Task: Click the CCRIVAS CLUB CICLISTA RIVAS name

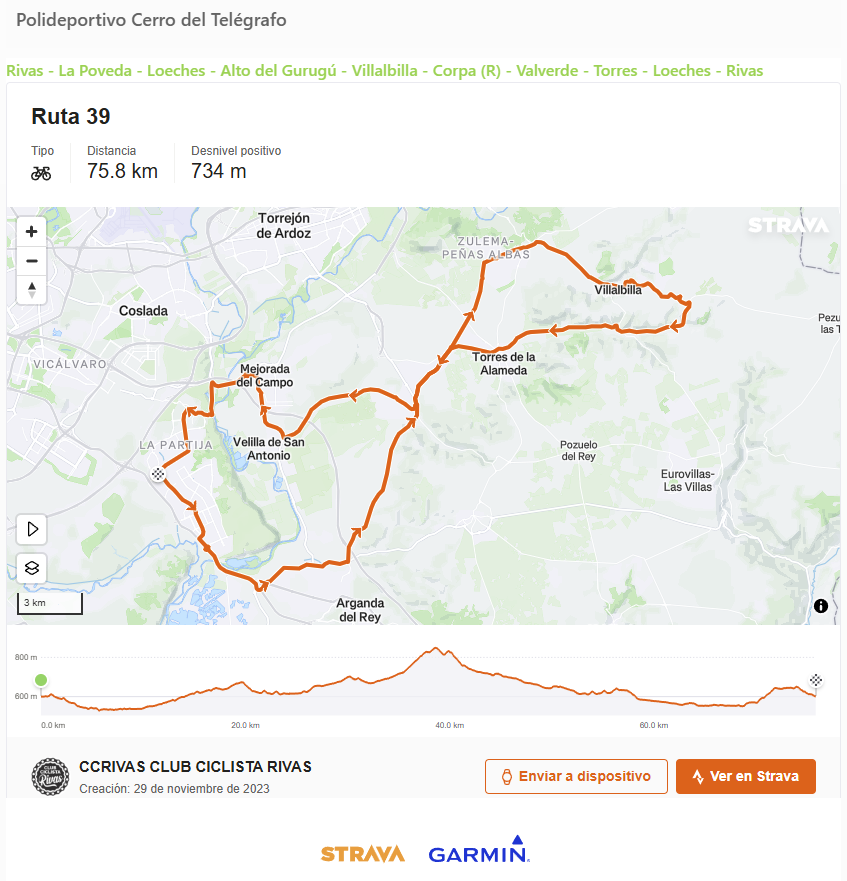Action: click(195, 767)
